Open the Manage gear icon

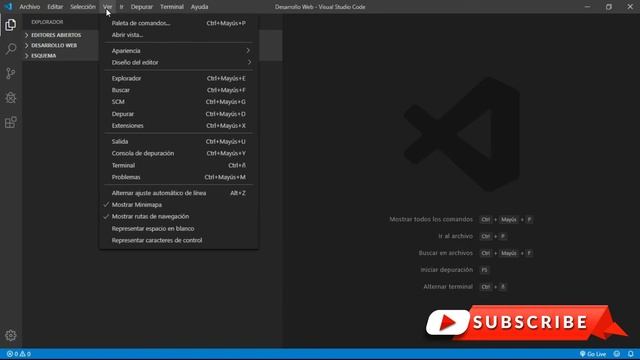tap(11, 335)
